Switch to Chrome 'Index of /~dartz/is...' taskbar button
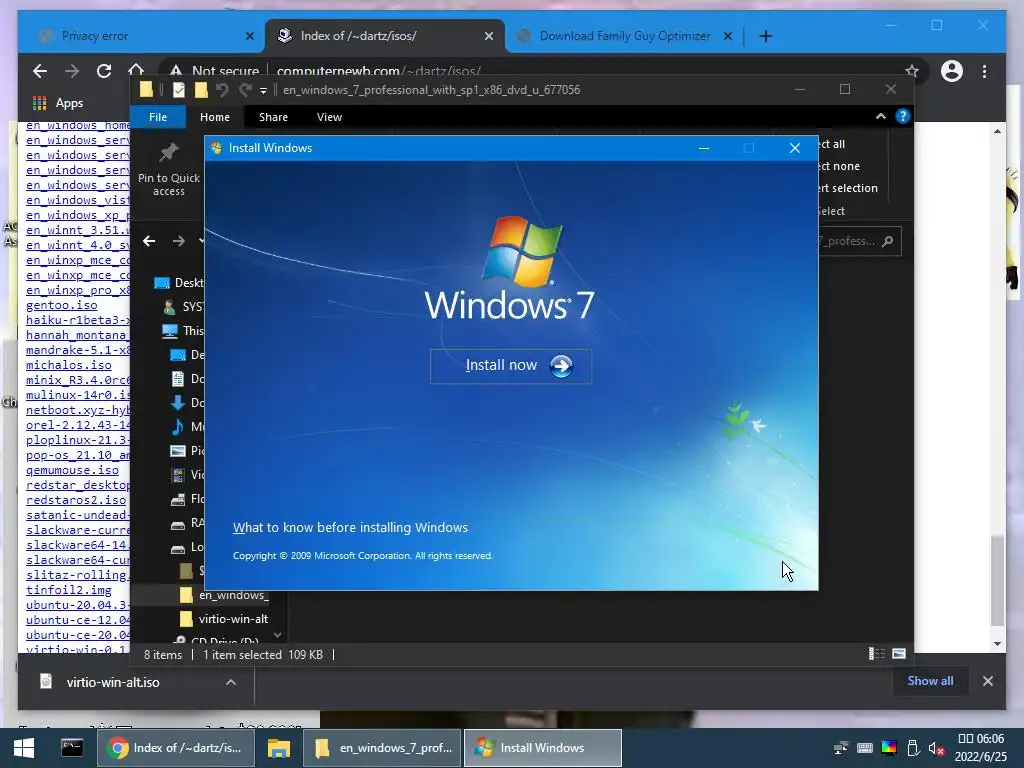 coord(176,748)
